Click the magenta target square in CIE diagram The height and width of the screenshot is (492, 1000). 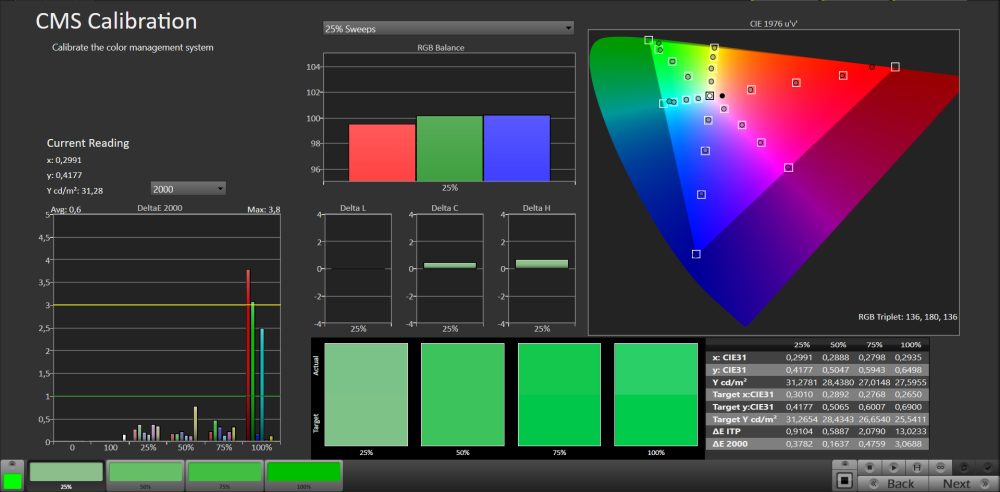tap(788, 167)
